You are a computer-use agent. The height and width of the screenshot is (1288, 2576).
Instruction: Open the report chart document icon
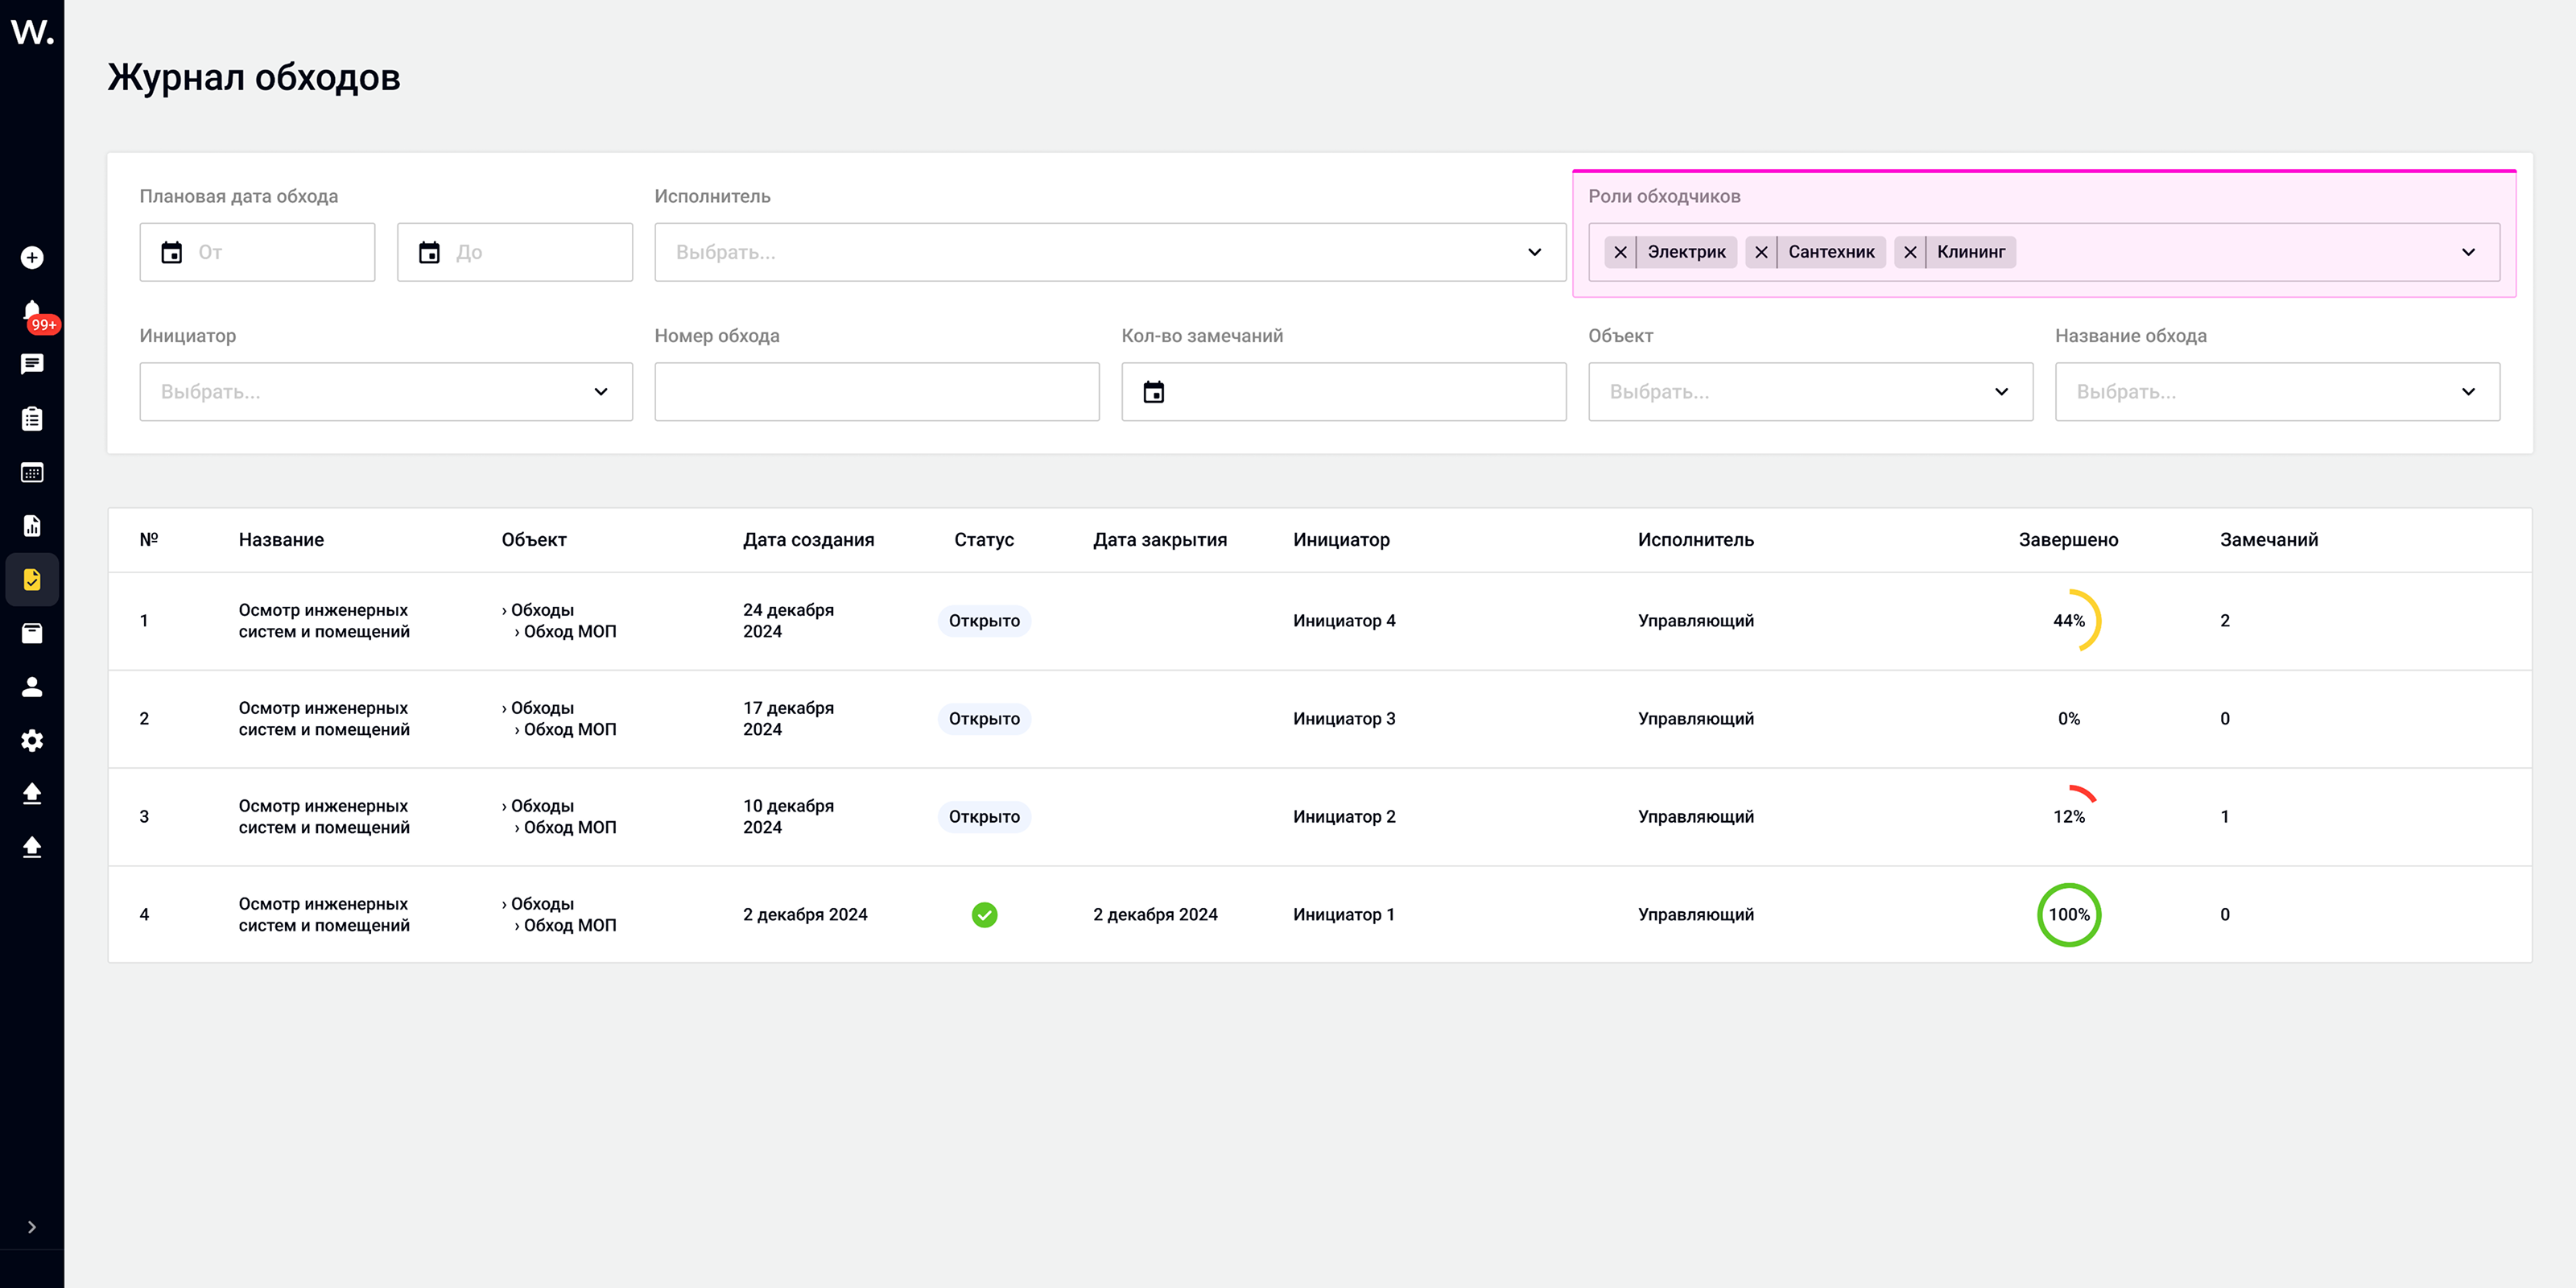point(32,526)
